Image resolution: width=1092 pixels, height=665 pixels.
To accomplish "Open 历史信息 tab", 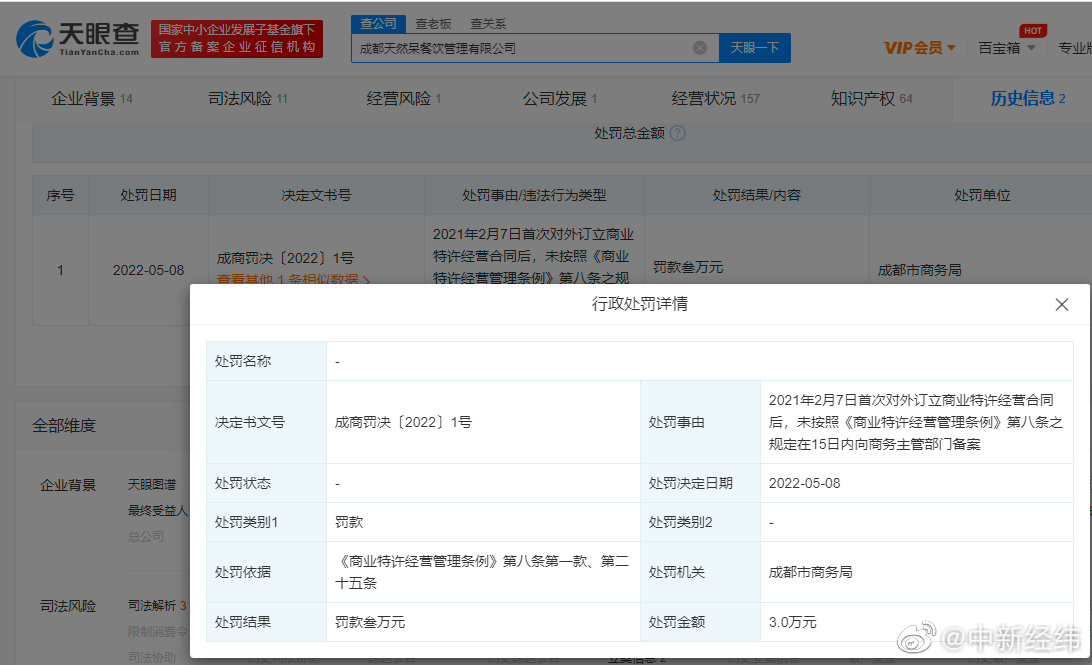I will 1028,99.
